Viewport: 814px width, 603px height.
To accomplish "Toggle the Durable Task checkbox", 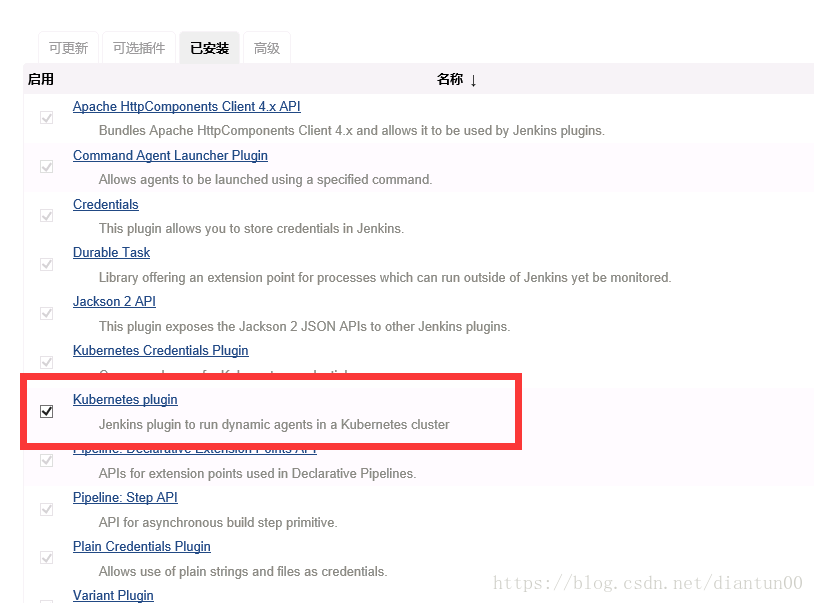I will [47, 264].
